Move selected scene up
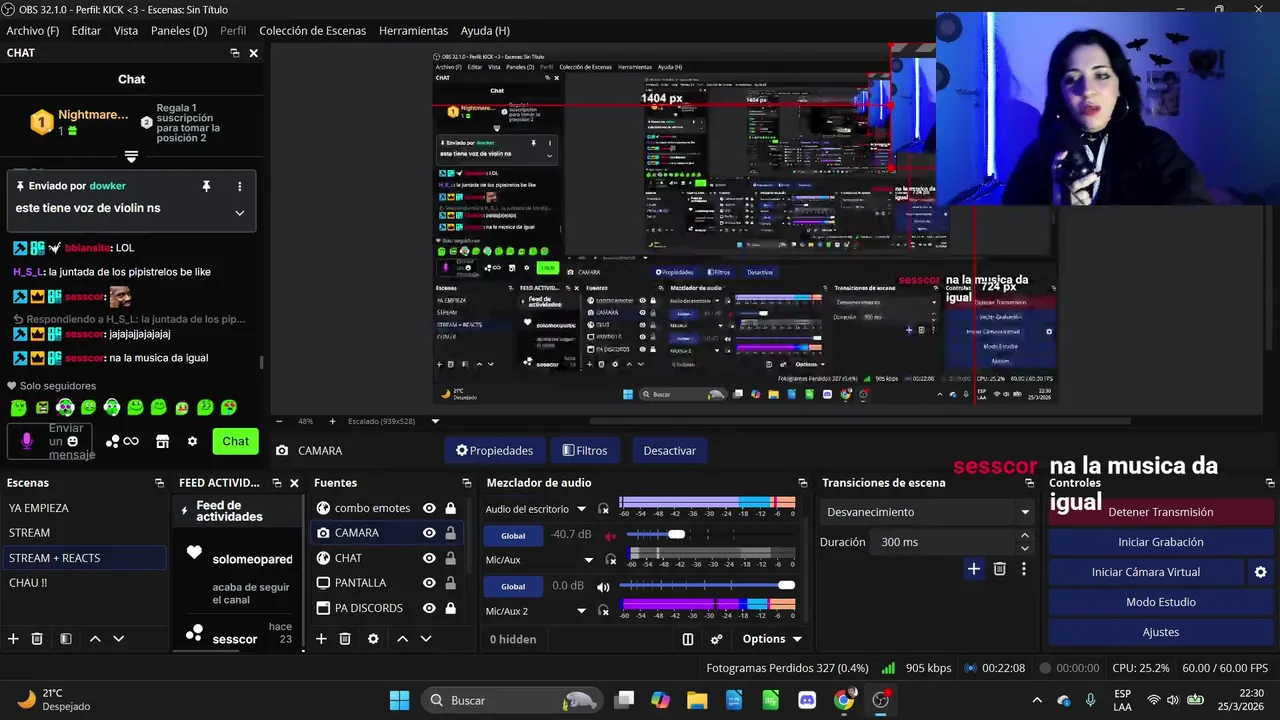This screenshot has height=720, width=1280. tap(95, 638)
